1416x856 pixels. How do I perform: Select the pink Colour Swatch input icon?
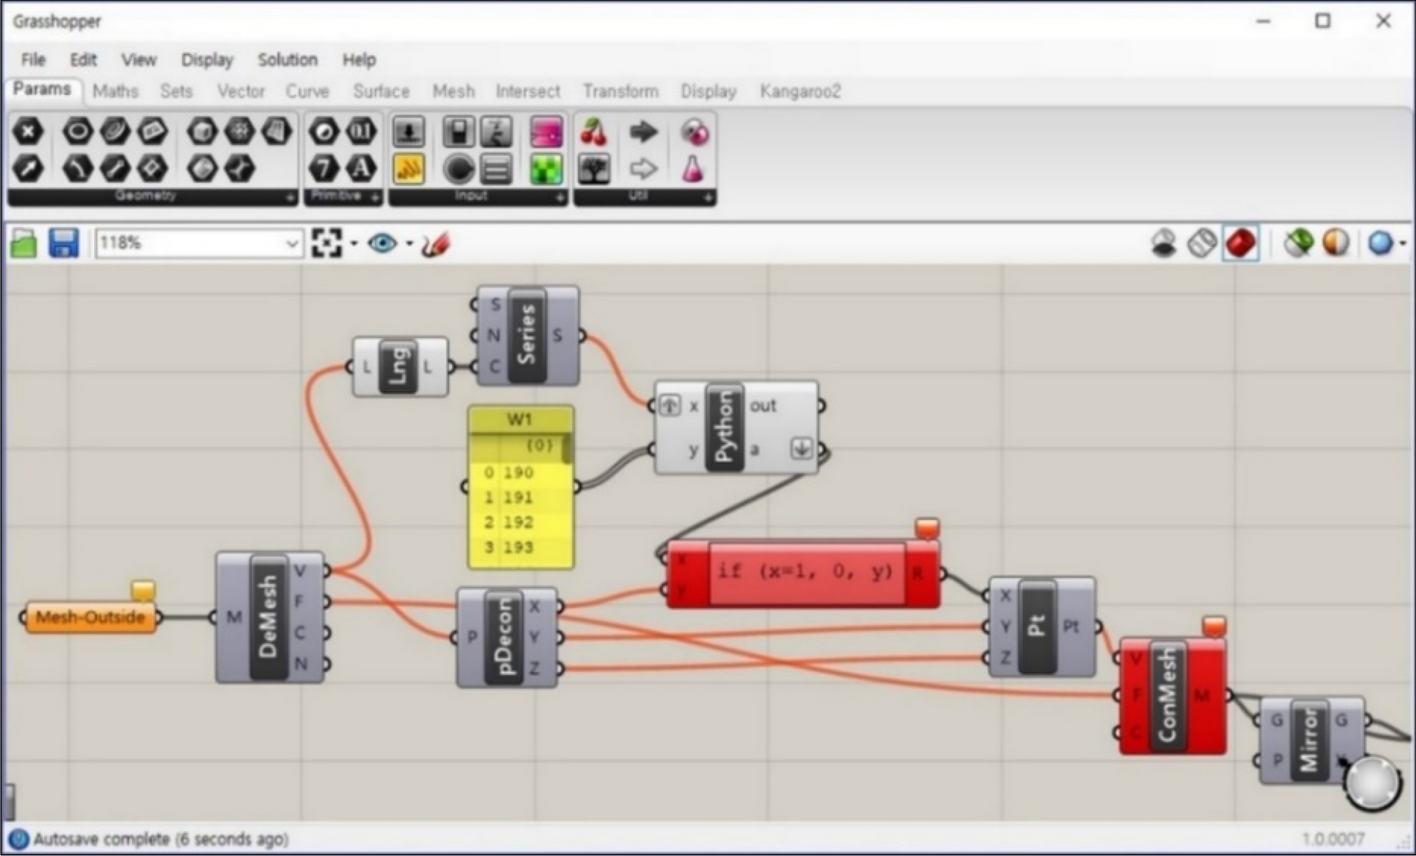[x=546, y=131]
